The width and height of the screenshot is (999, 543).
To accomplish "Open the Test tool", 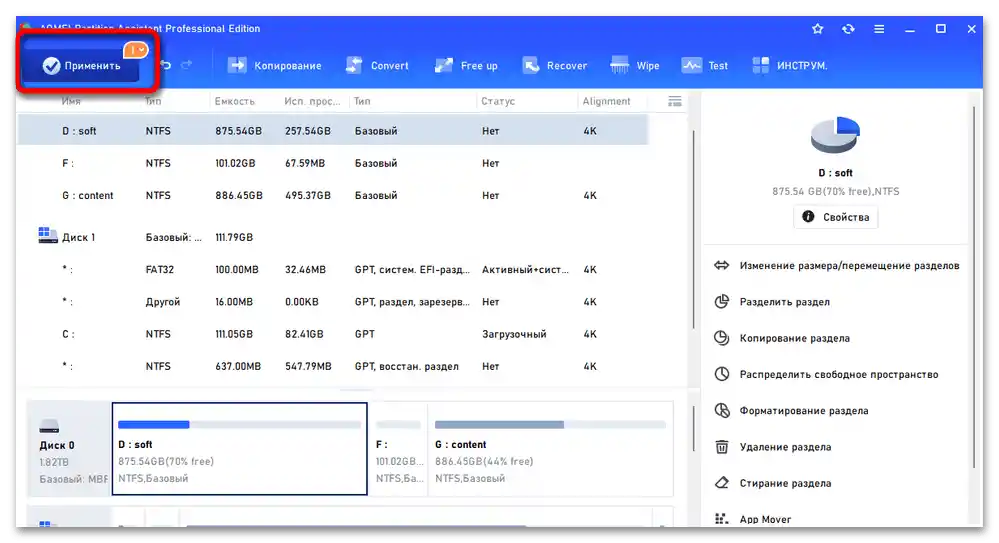I will [x=705, y=66].
